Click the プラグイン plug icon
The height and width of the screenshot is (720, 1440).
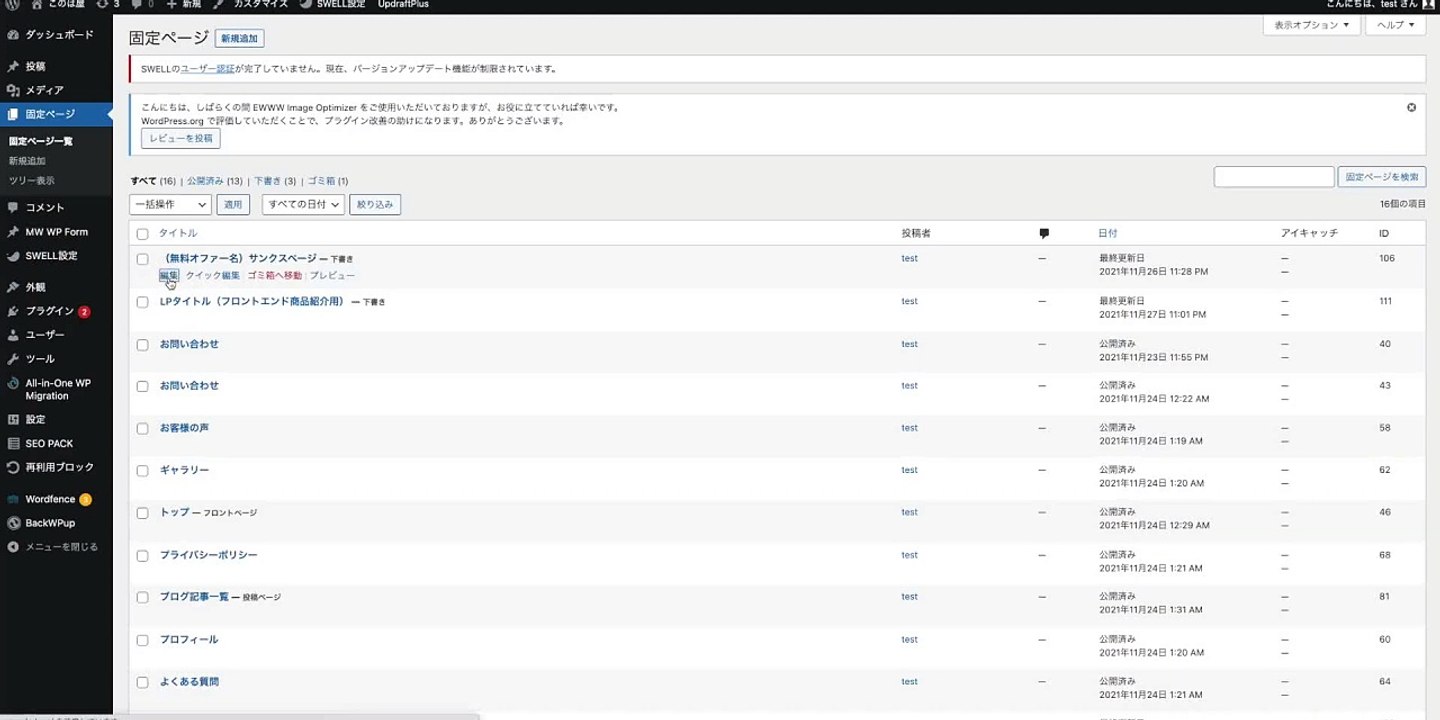coord(13,311)
